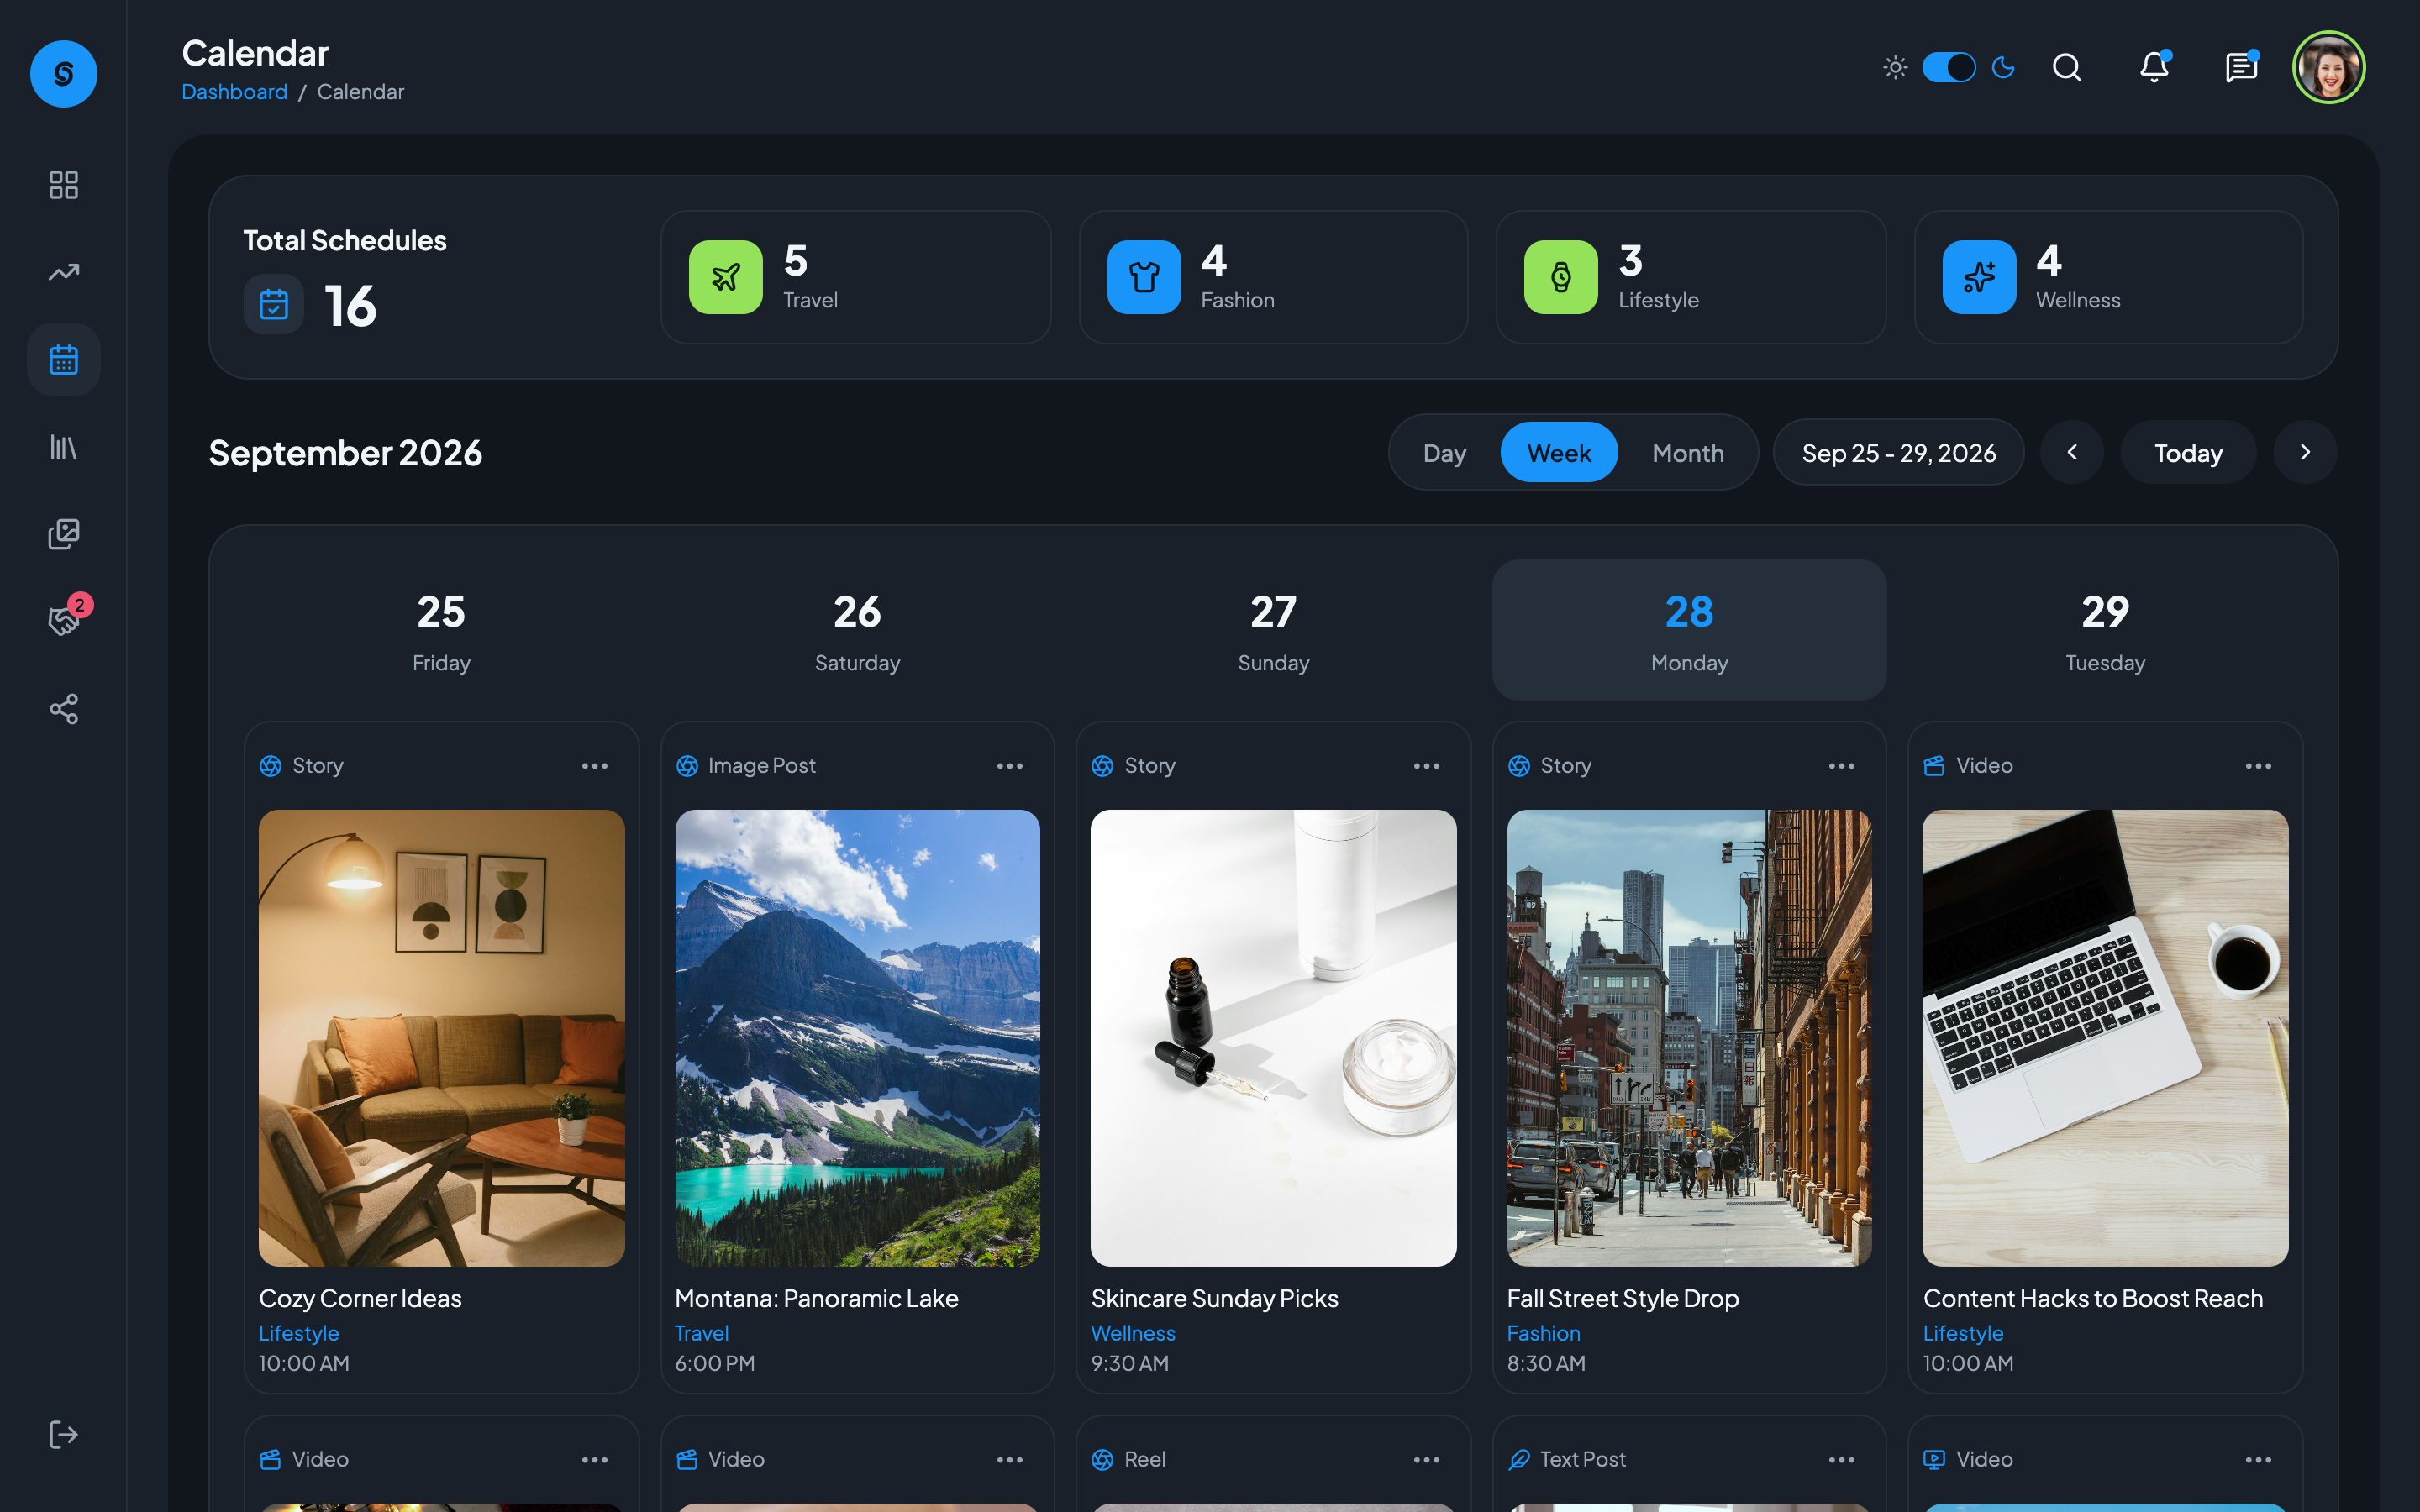This screenshot has width=2420, height=1512.
Task: Click the "September 2026" heading
Action: [345, 453]
